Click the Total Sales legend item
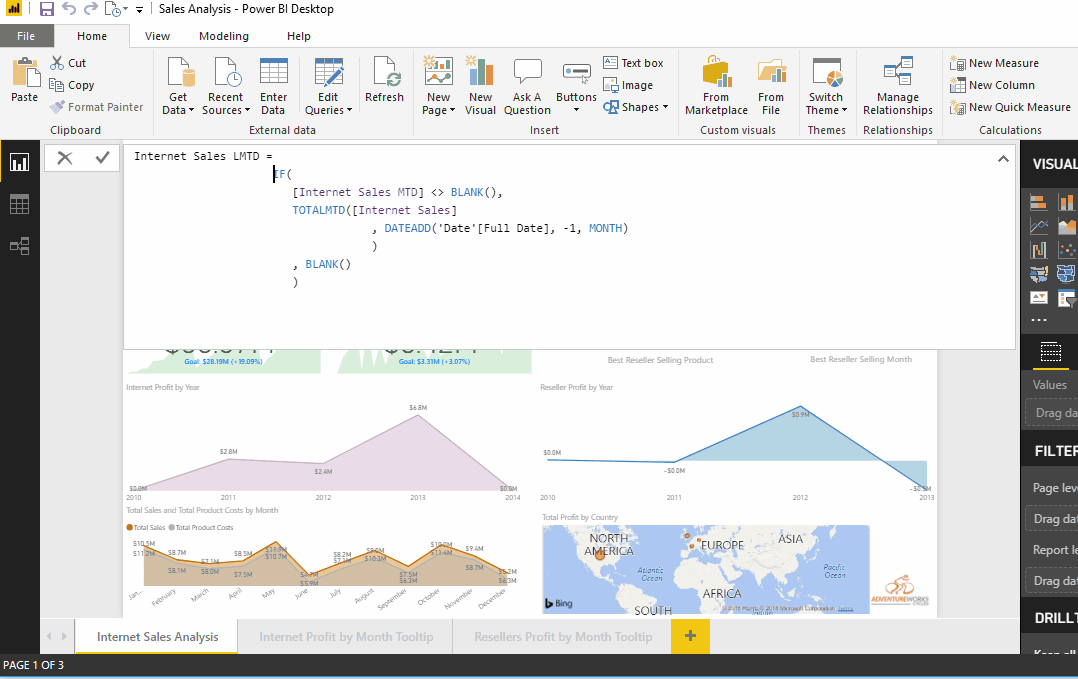1078x679 pixels. point(146,528)
